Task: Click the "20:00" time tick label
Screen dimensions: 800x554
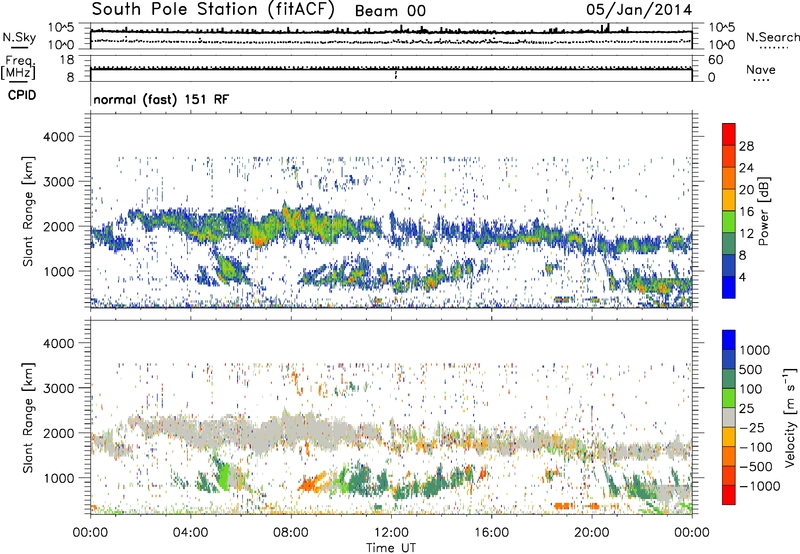Action: click(591, 532)
